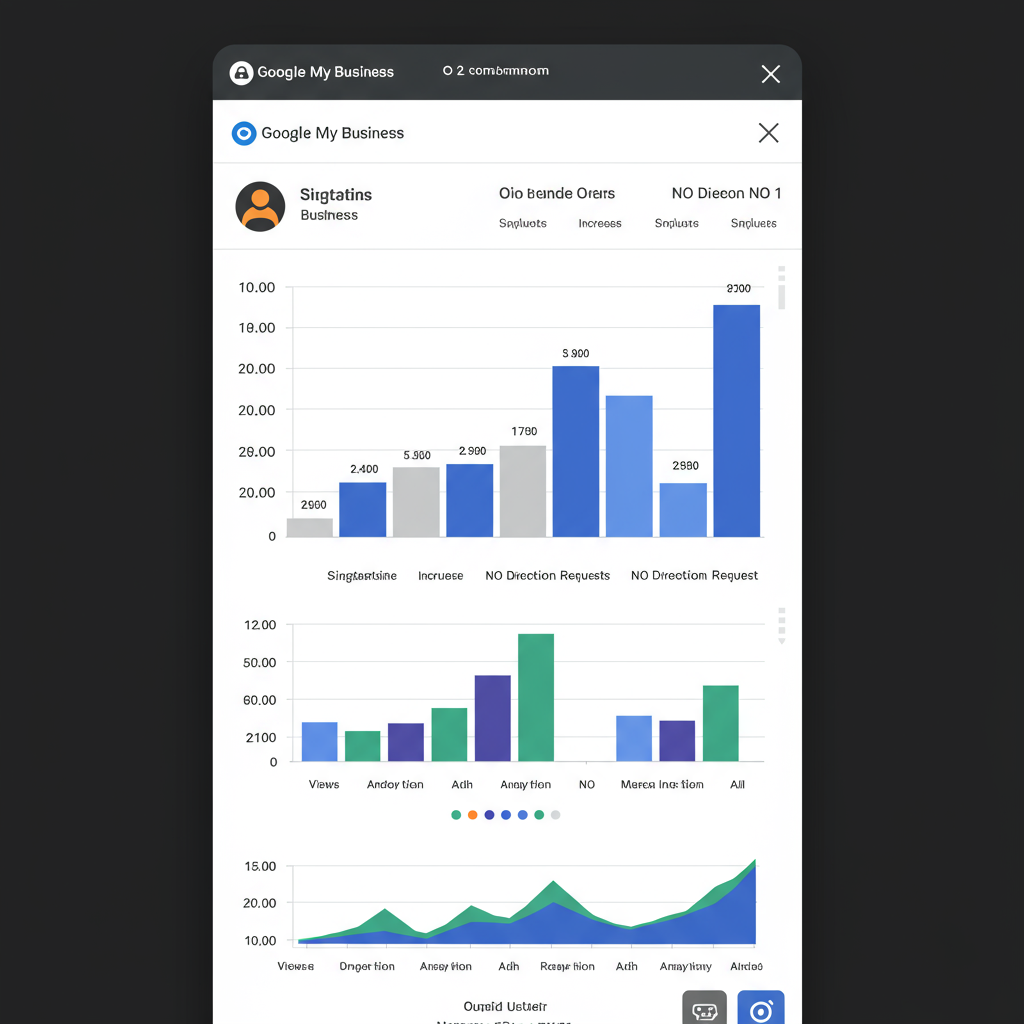Screen dimensions: 1024x1024
Task: Click the All category under the bar chart
Action: coord(737,785)
